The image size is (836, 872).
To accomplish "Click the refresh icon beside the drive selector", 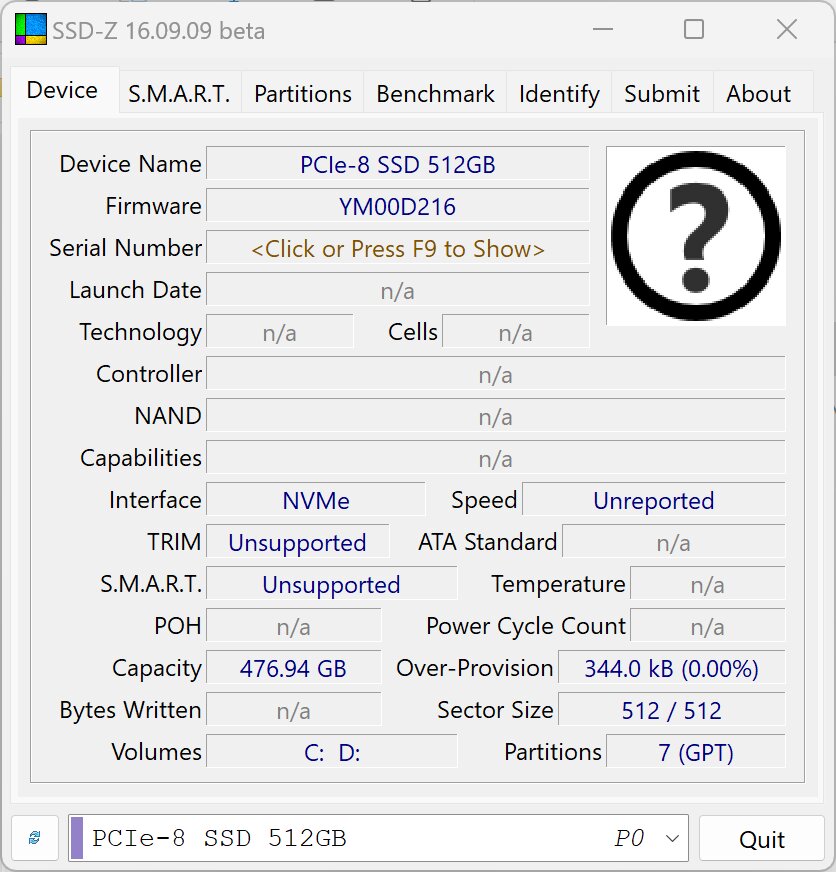I will (34, 838).
